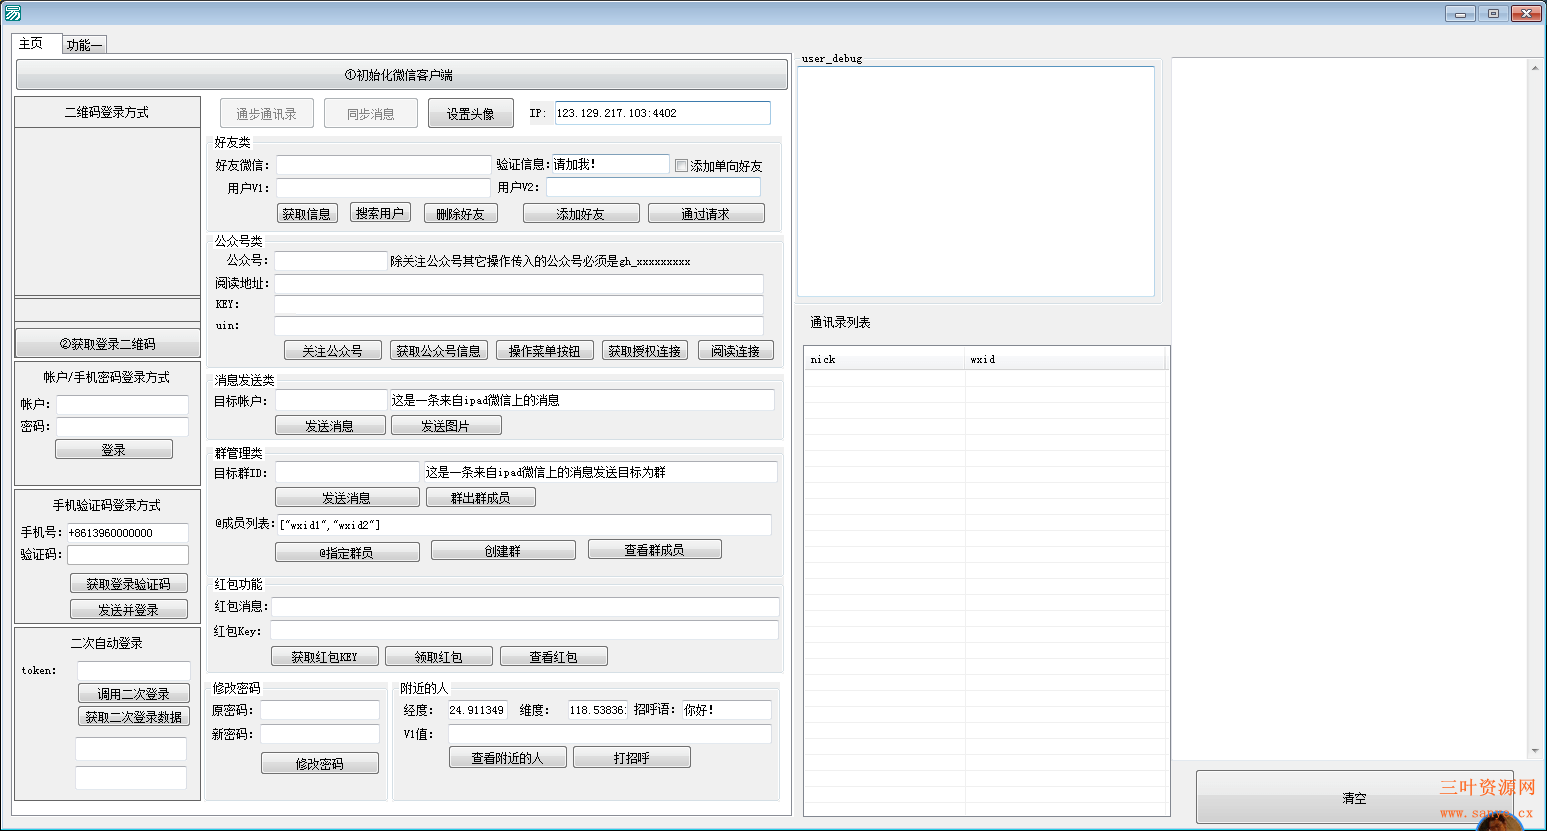This screenshot has height=831, width=1547.
Task: Click 发送消息 button under 群管理类
Action: [x=347, y=497]
